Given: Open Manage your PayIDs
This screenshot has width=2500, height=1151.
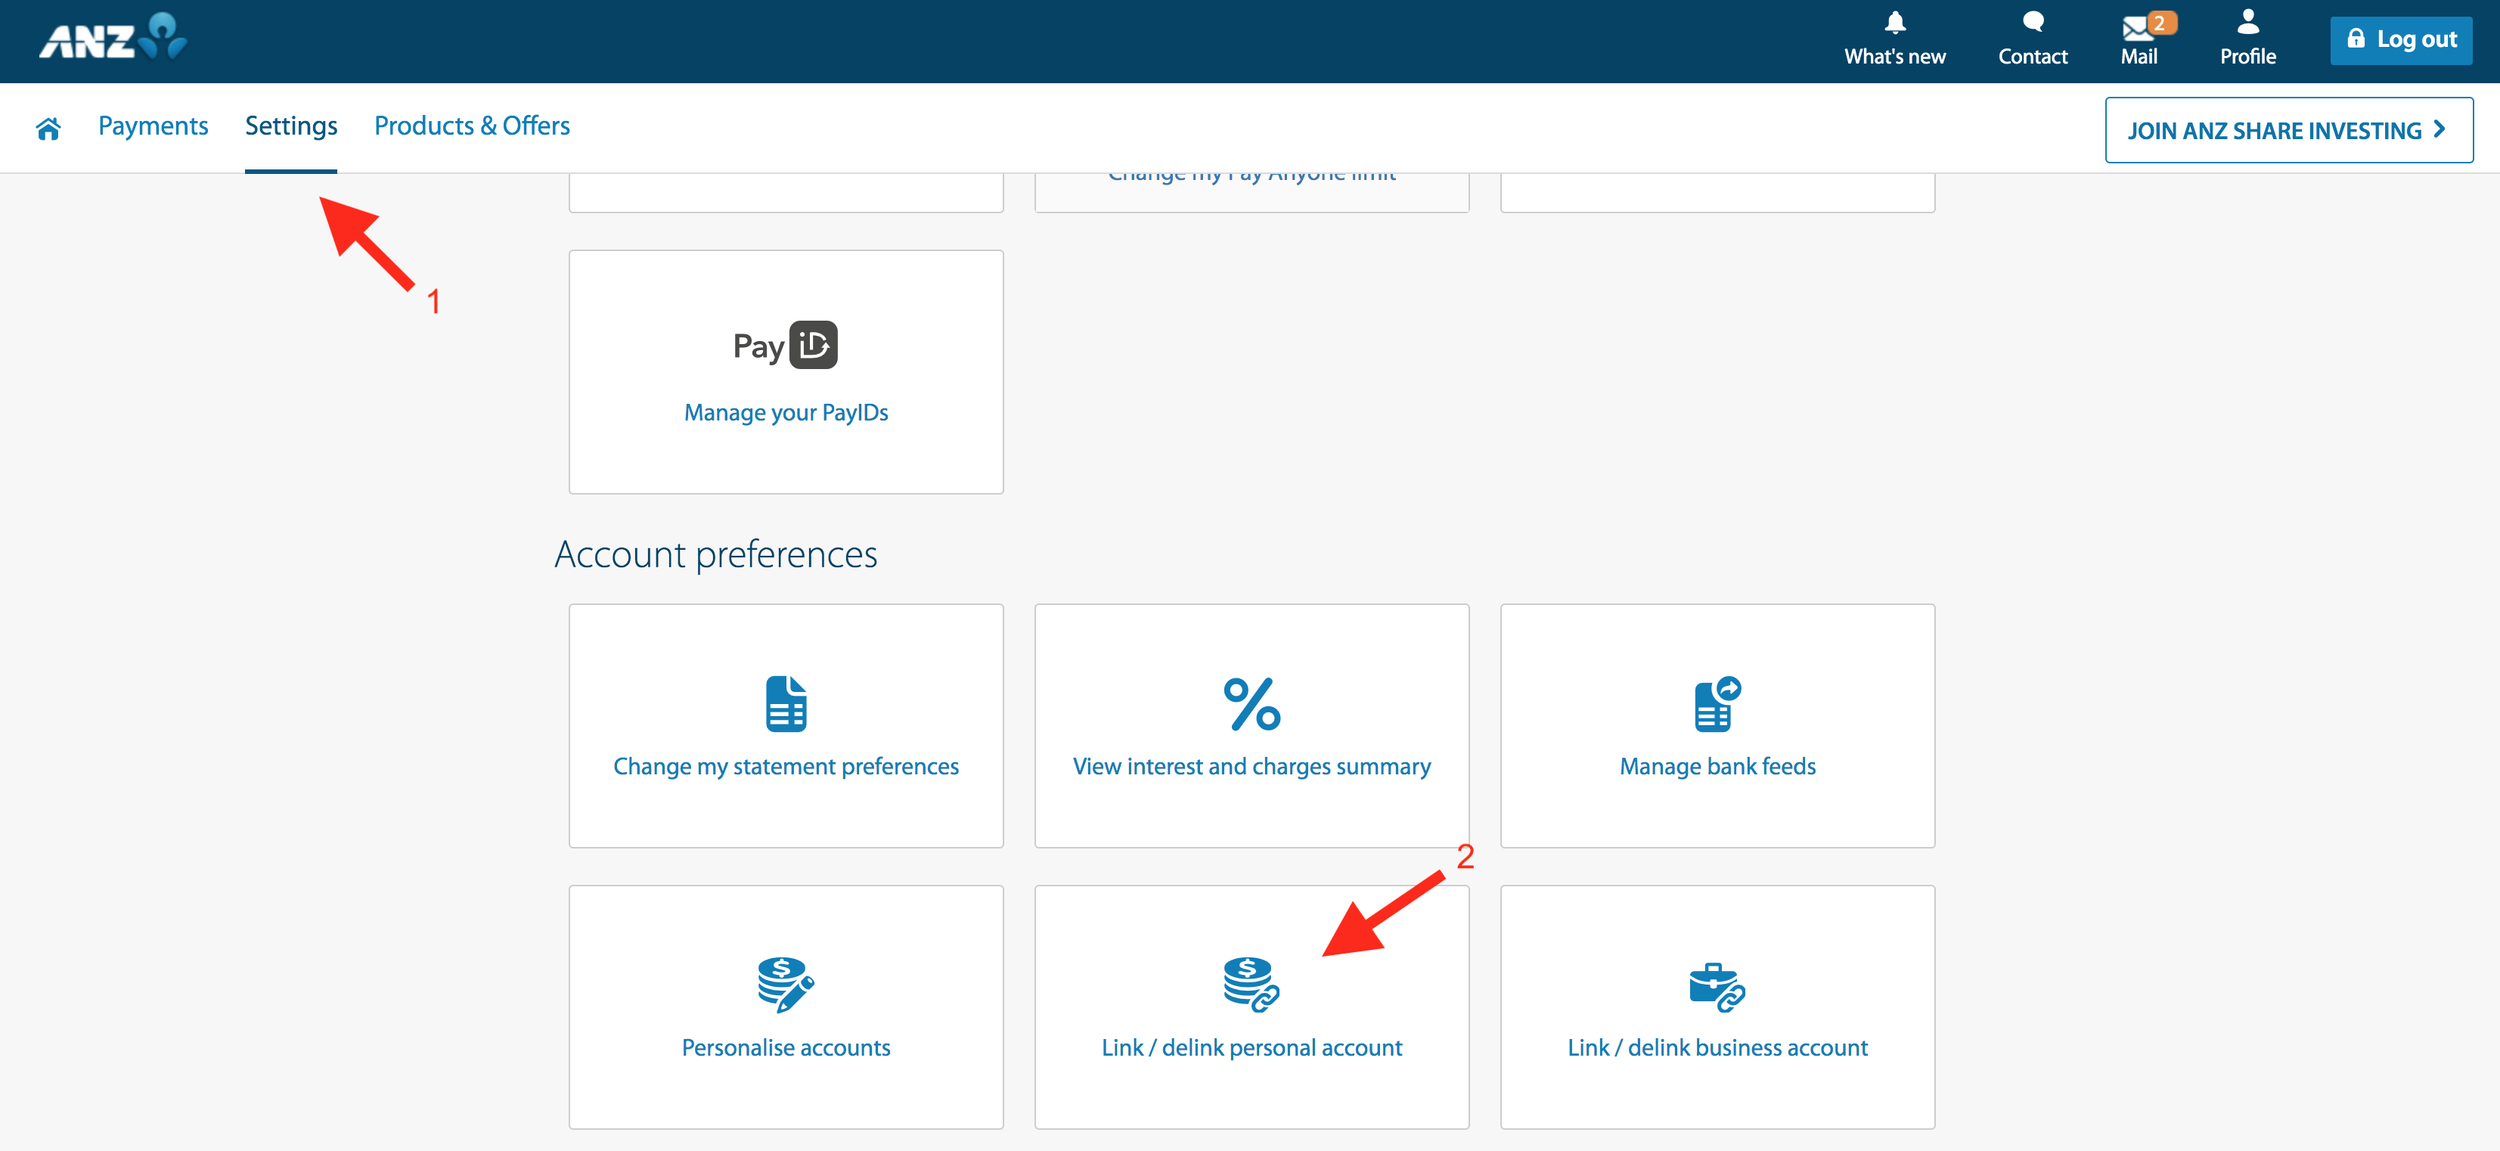Looking at the screenshot, I should [786, 412].
